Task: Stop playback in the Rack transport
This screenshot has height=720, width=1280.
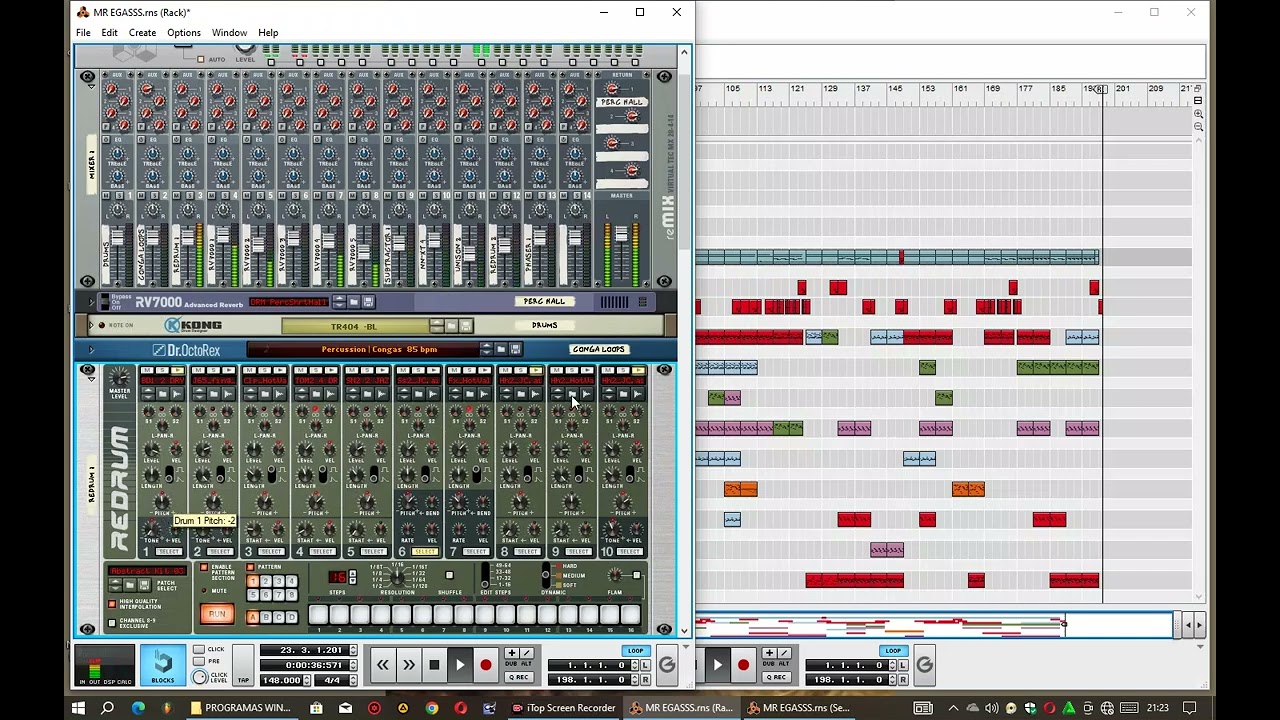Action: (434, 665)
